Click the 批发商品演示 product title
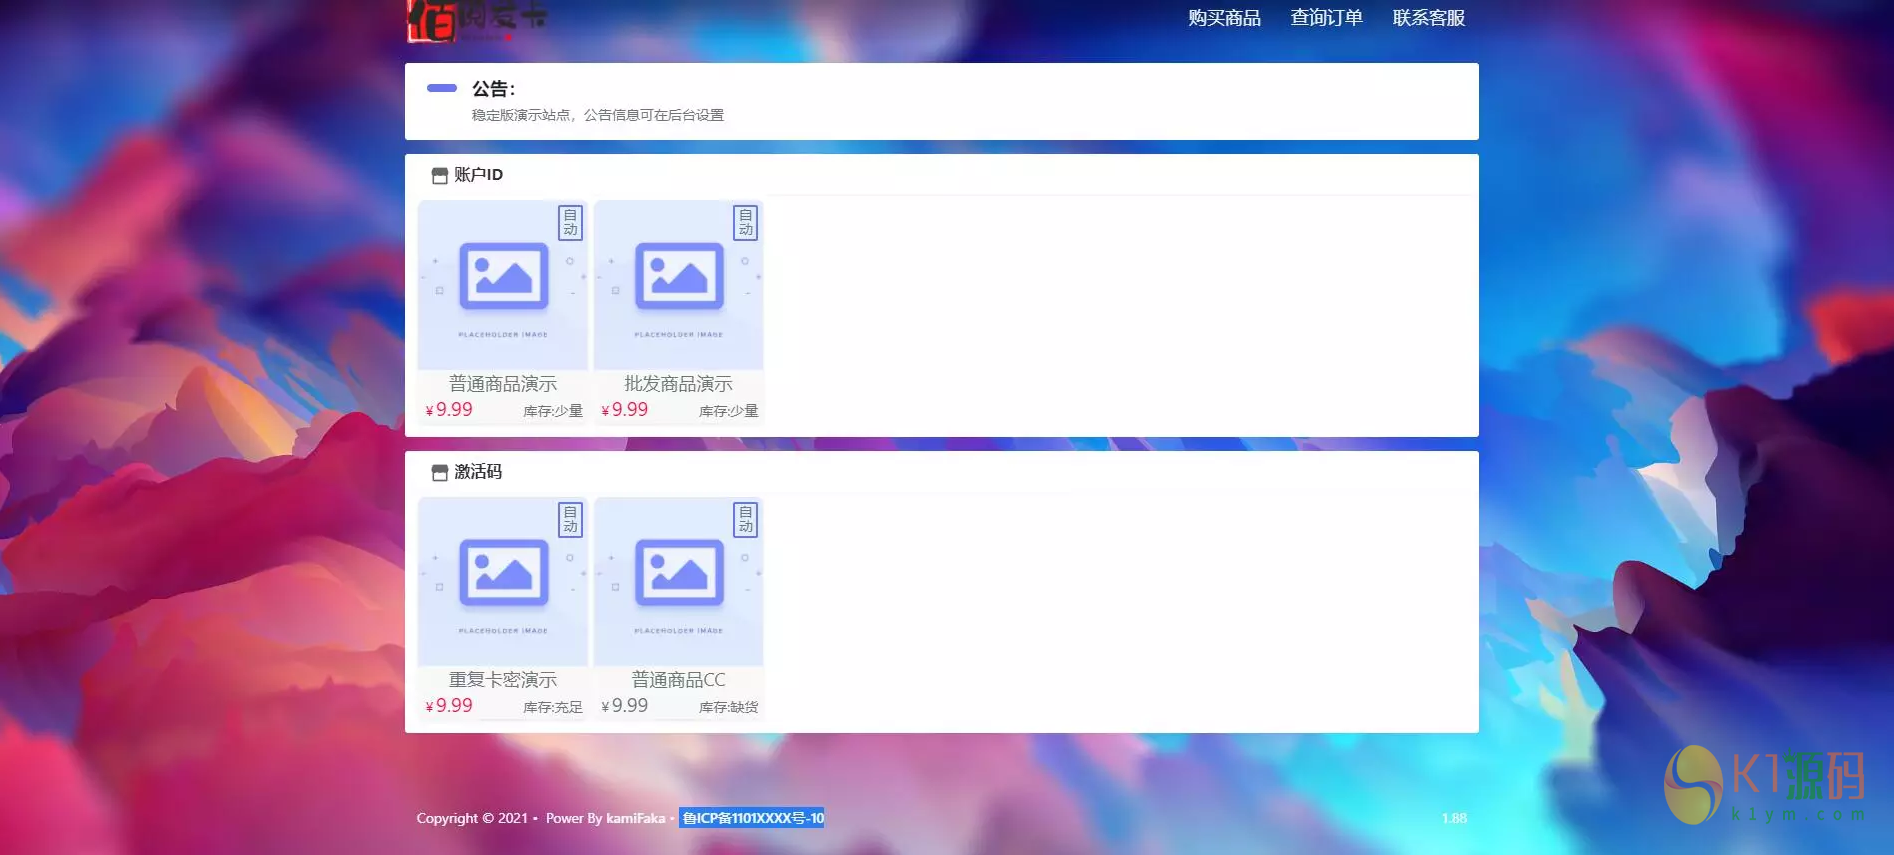 tap(679, 384)
